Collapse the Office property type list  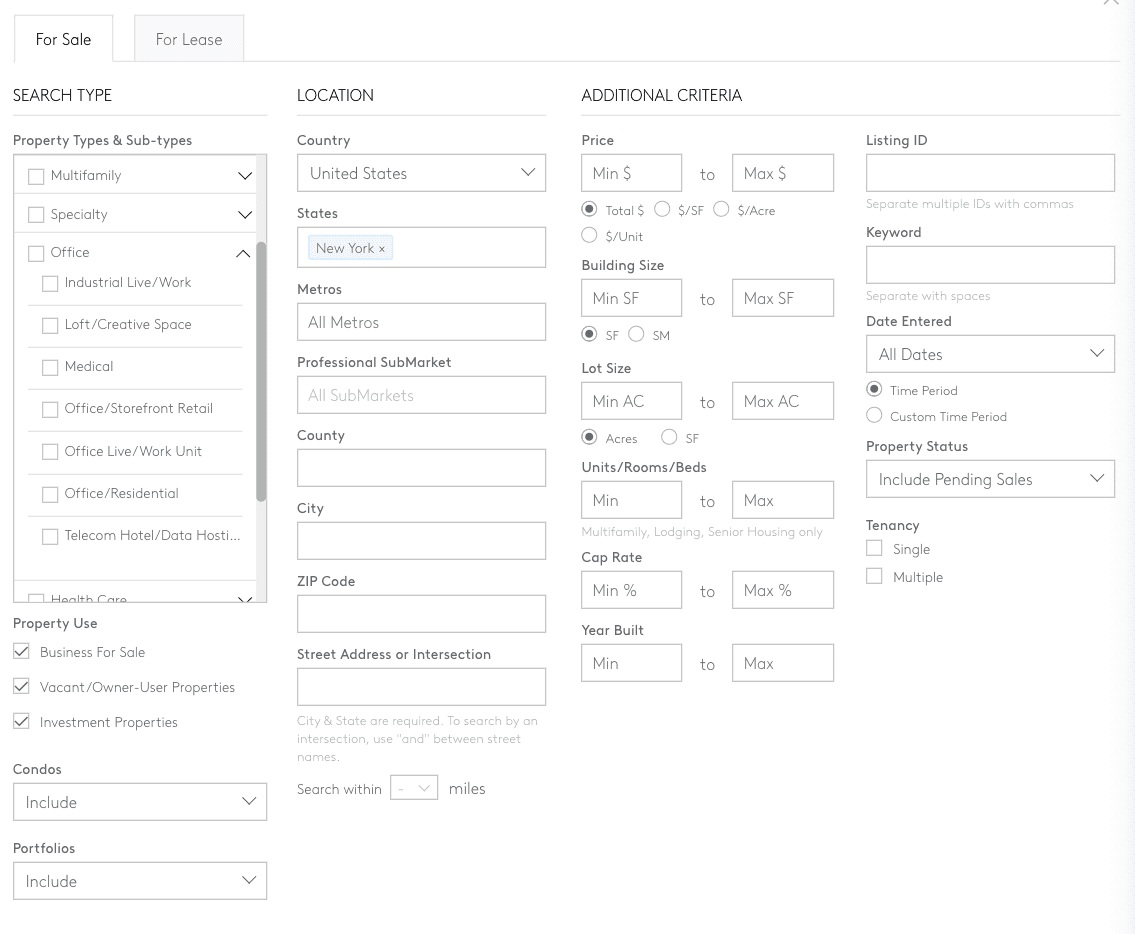coord(243,254)
